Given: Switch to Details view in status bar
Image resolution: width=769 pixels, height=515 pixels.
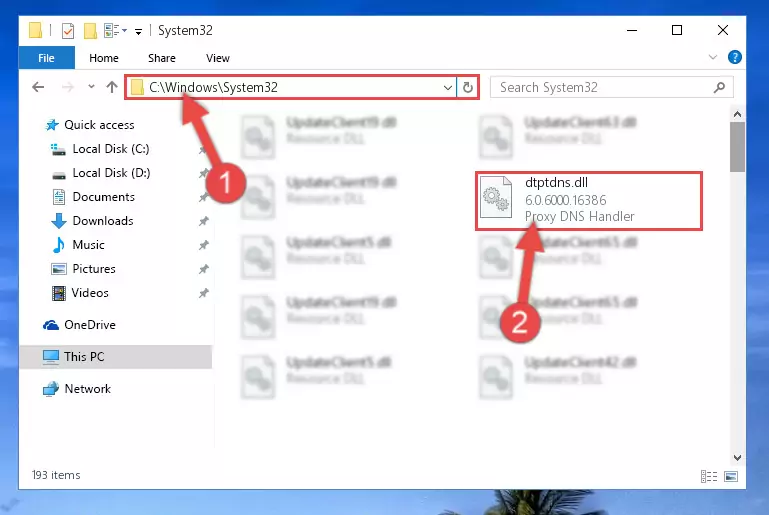Looking at the screenshot, I should 709,476.
